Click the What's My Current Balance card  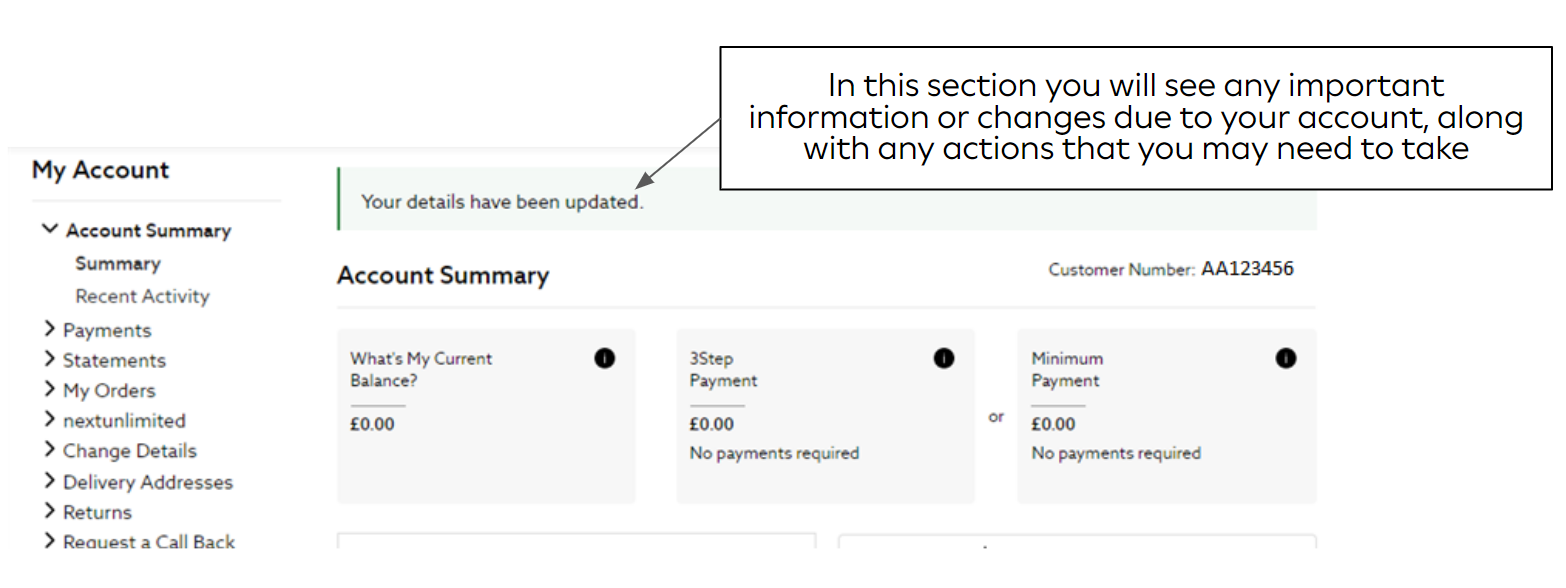pos(486,416)
